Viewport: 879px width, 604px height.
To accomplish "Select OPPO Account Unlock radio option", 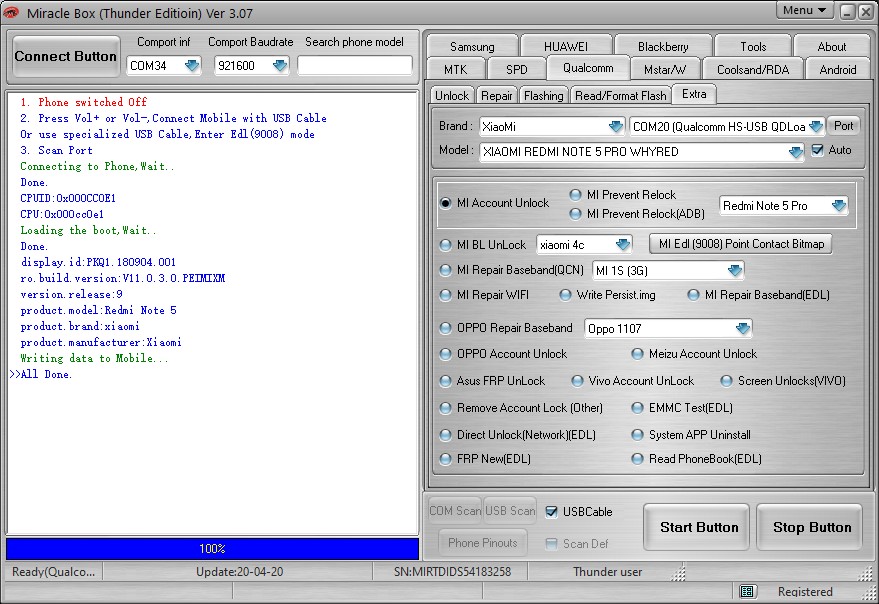I will click(x=446, y=354).
